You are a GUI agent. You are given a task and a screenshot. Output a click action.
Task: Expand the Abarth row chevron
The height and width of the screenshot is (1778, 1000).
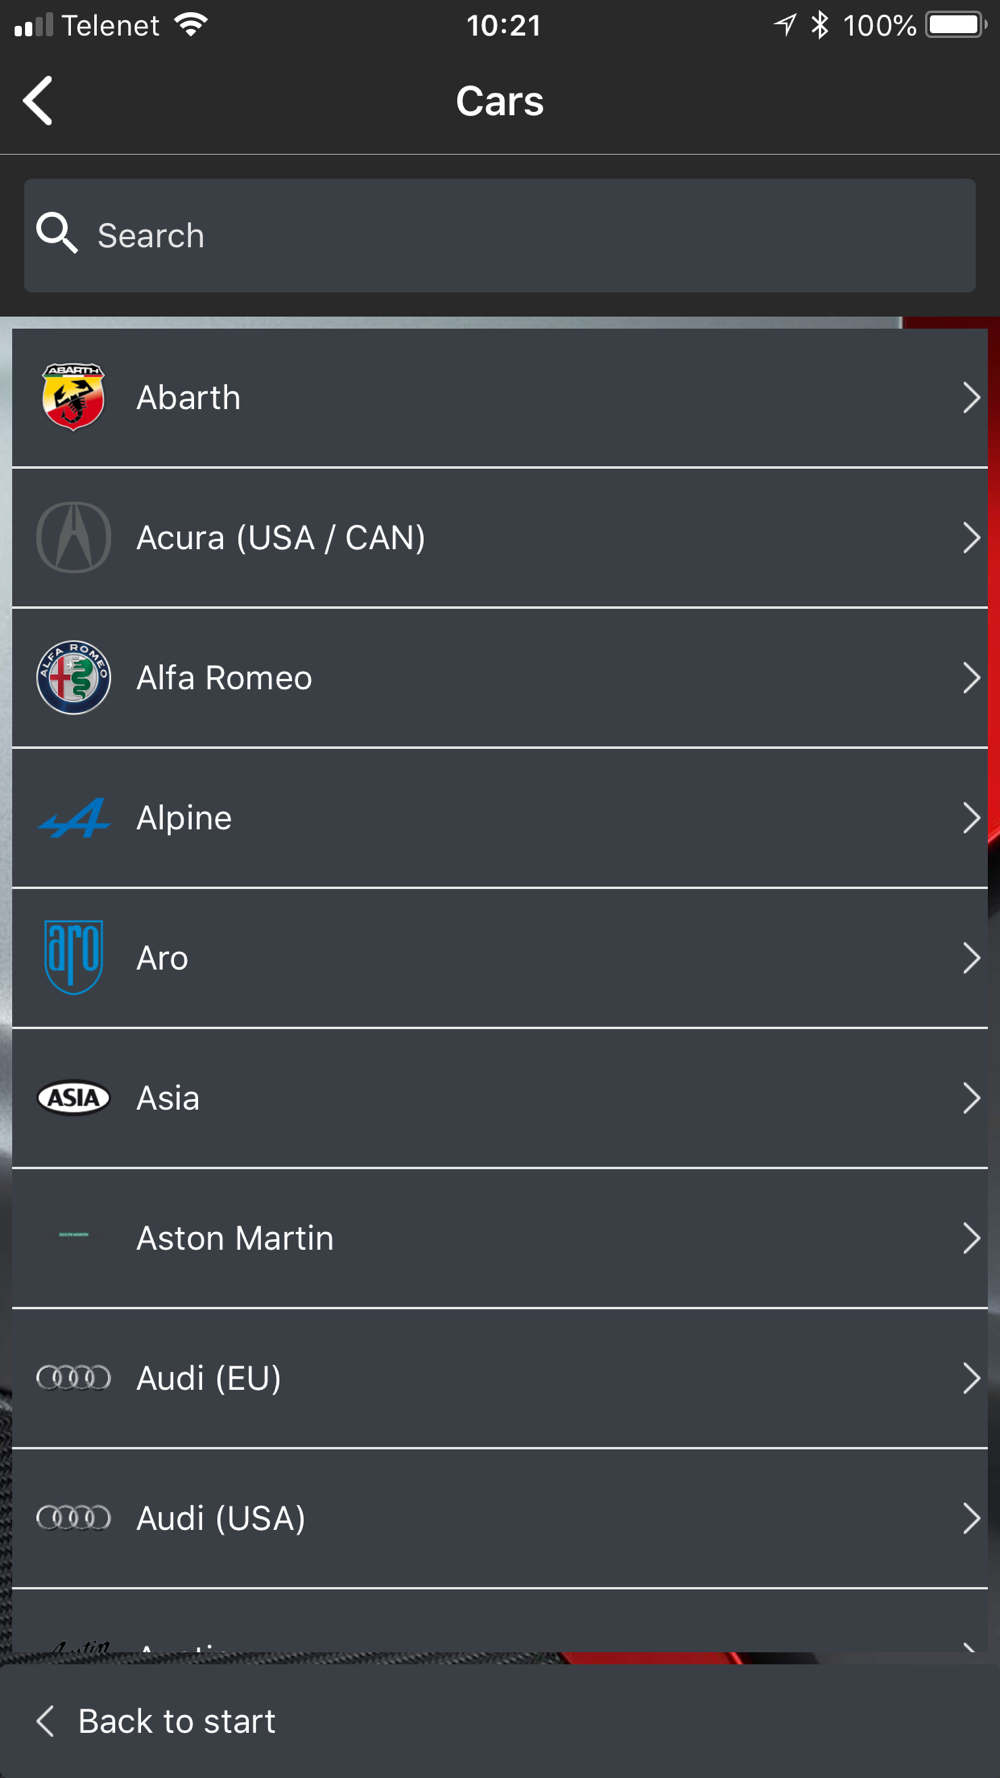pyautogui.click(x=970, y=398)
